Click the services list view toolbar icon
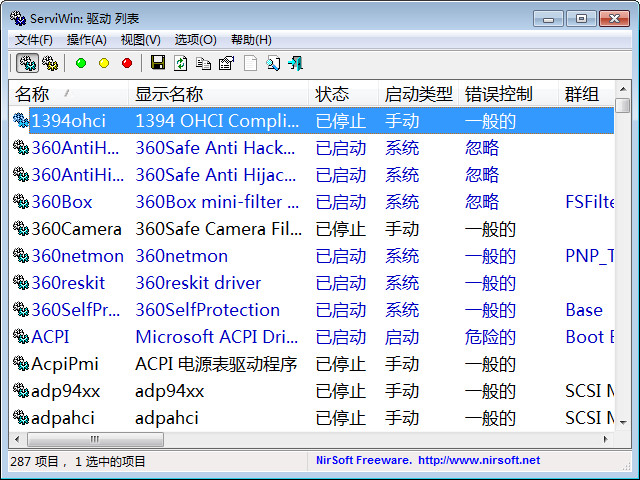 [x=50, y=63]
